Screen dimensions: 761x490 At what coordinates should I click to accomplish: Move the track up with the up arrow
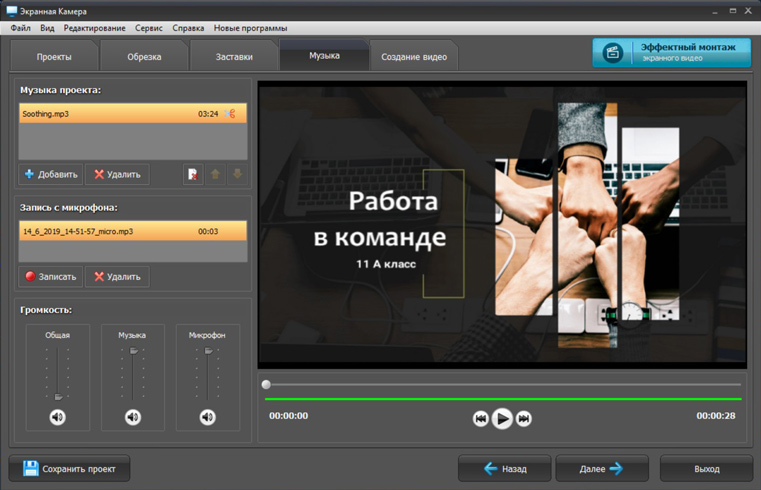pyautogui.click(x=215, y=174)
